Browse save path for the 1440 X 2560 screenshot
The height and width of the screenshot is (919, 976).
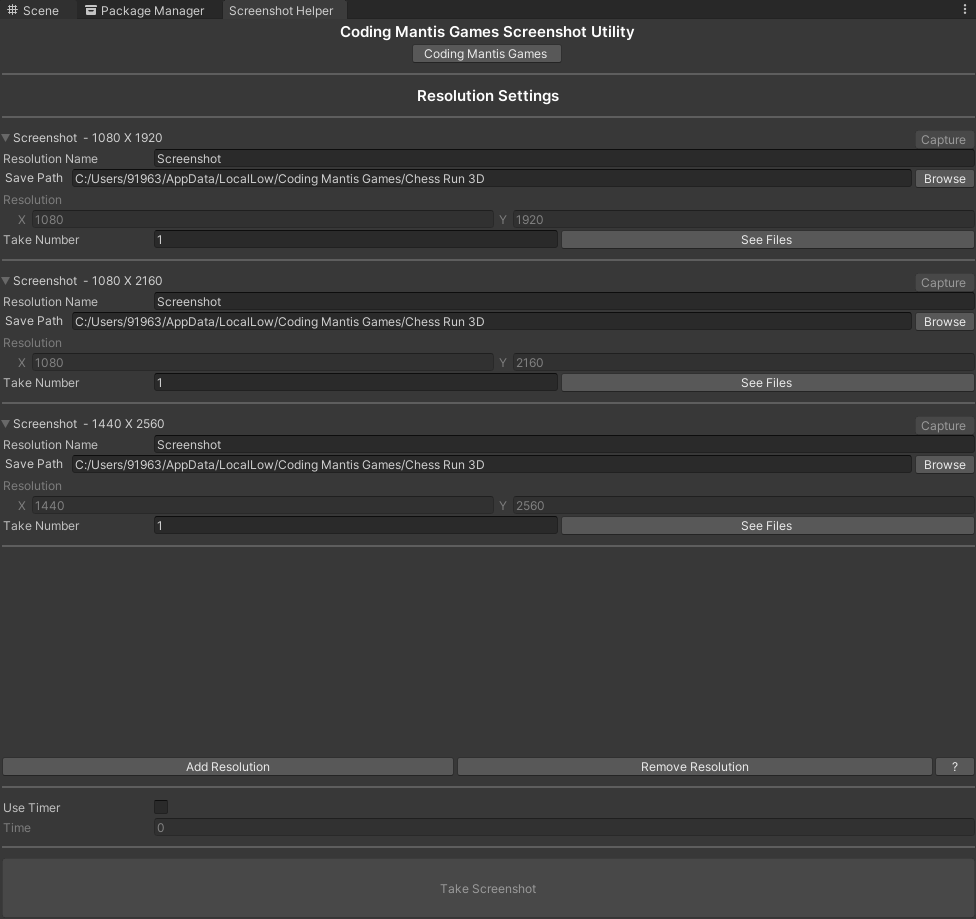(943, 464)
